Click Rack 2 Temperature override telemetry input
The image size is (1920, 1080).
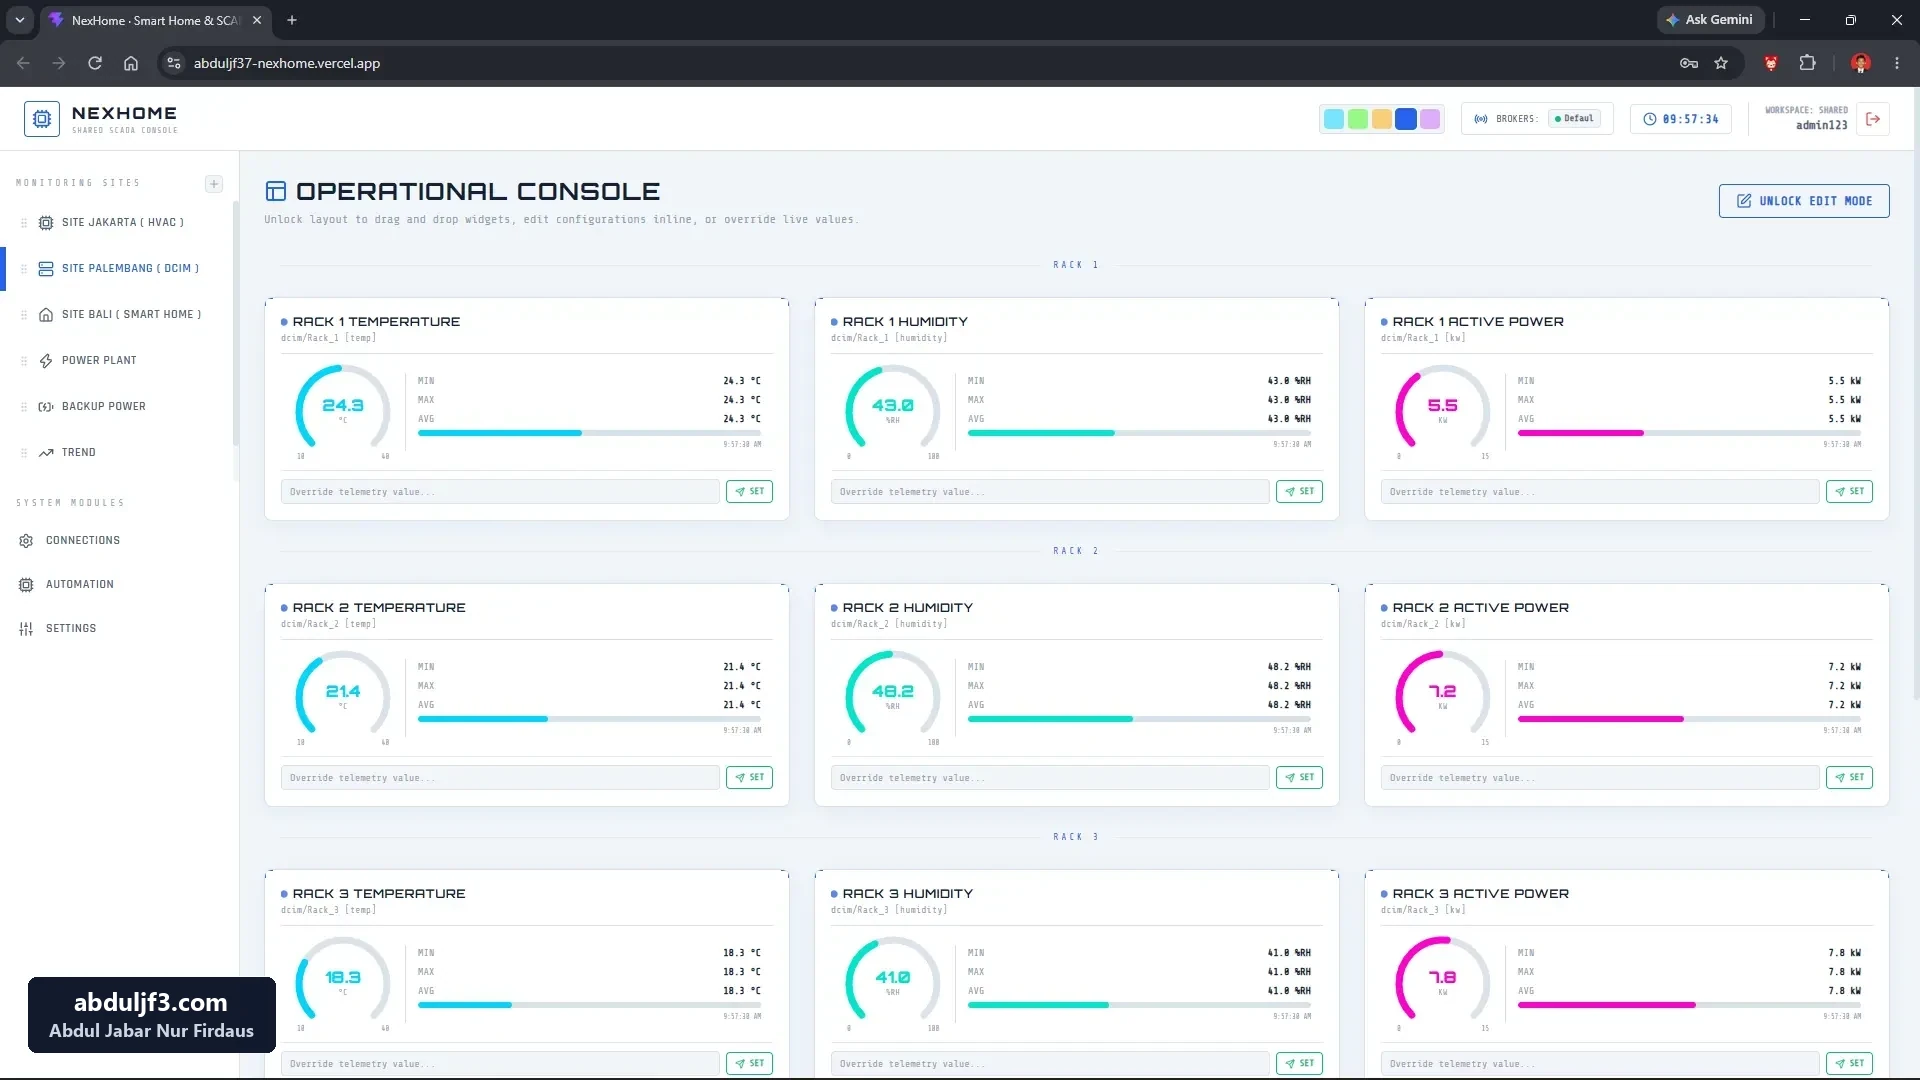[500, 778]
